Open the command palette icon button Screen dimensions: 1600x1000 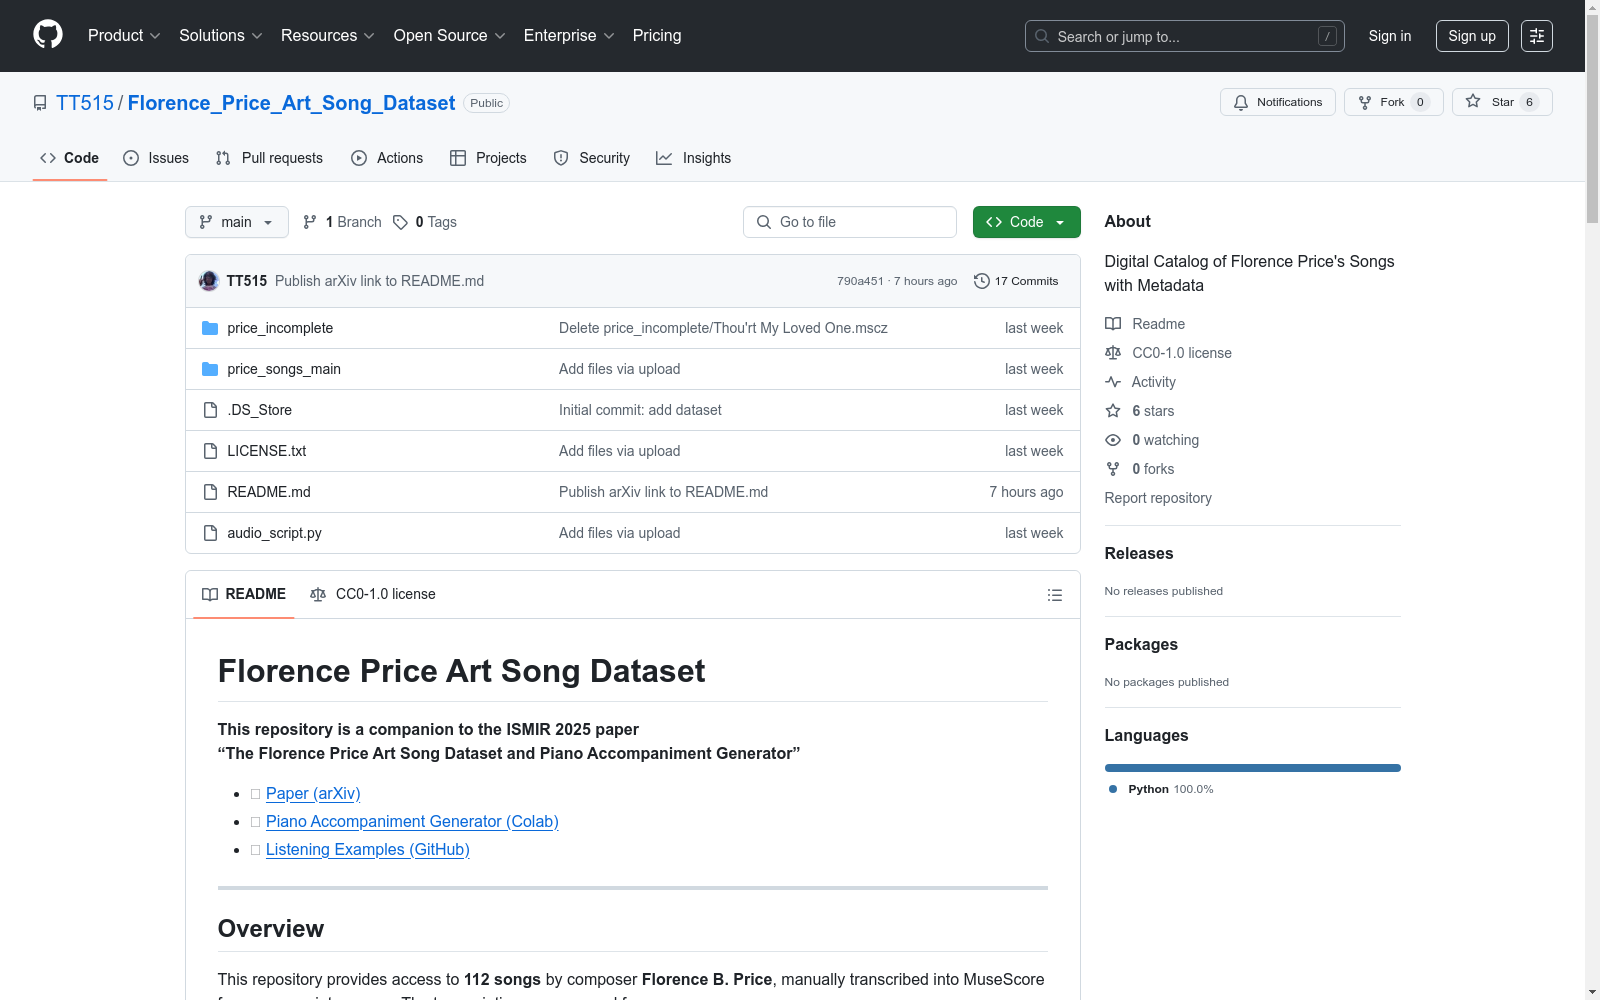click(1537, 36)
